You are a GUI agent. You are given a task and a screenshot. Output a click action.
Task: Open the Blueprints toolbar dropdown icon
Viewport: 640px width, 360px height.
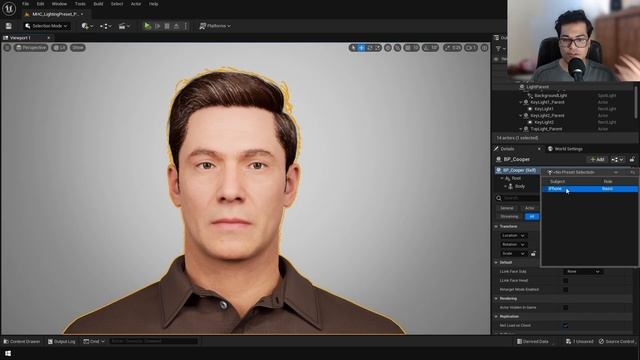[106, 26]
